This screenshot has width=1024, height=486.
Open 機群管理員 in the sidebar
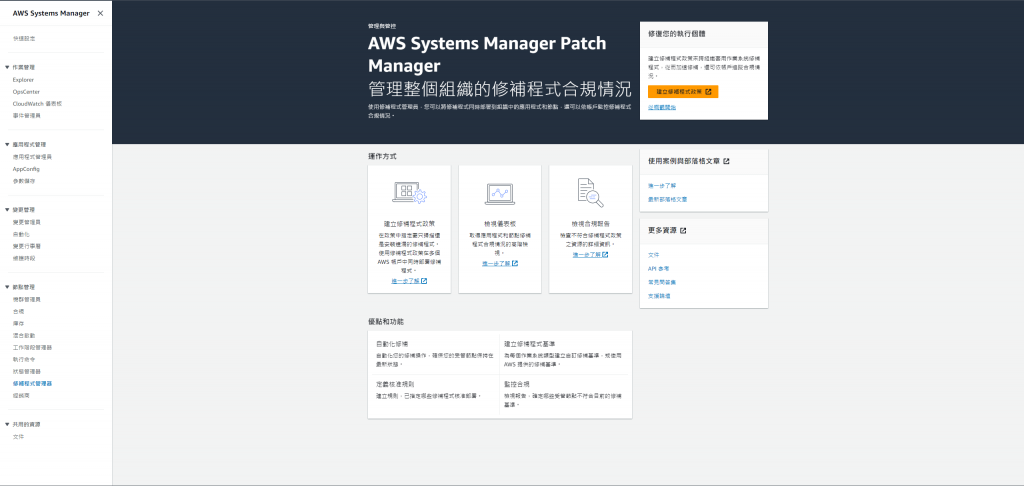pos(27,299)
